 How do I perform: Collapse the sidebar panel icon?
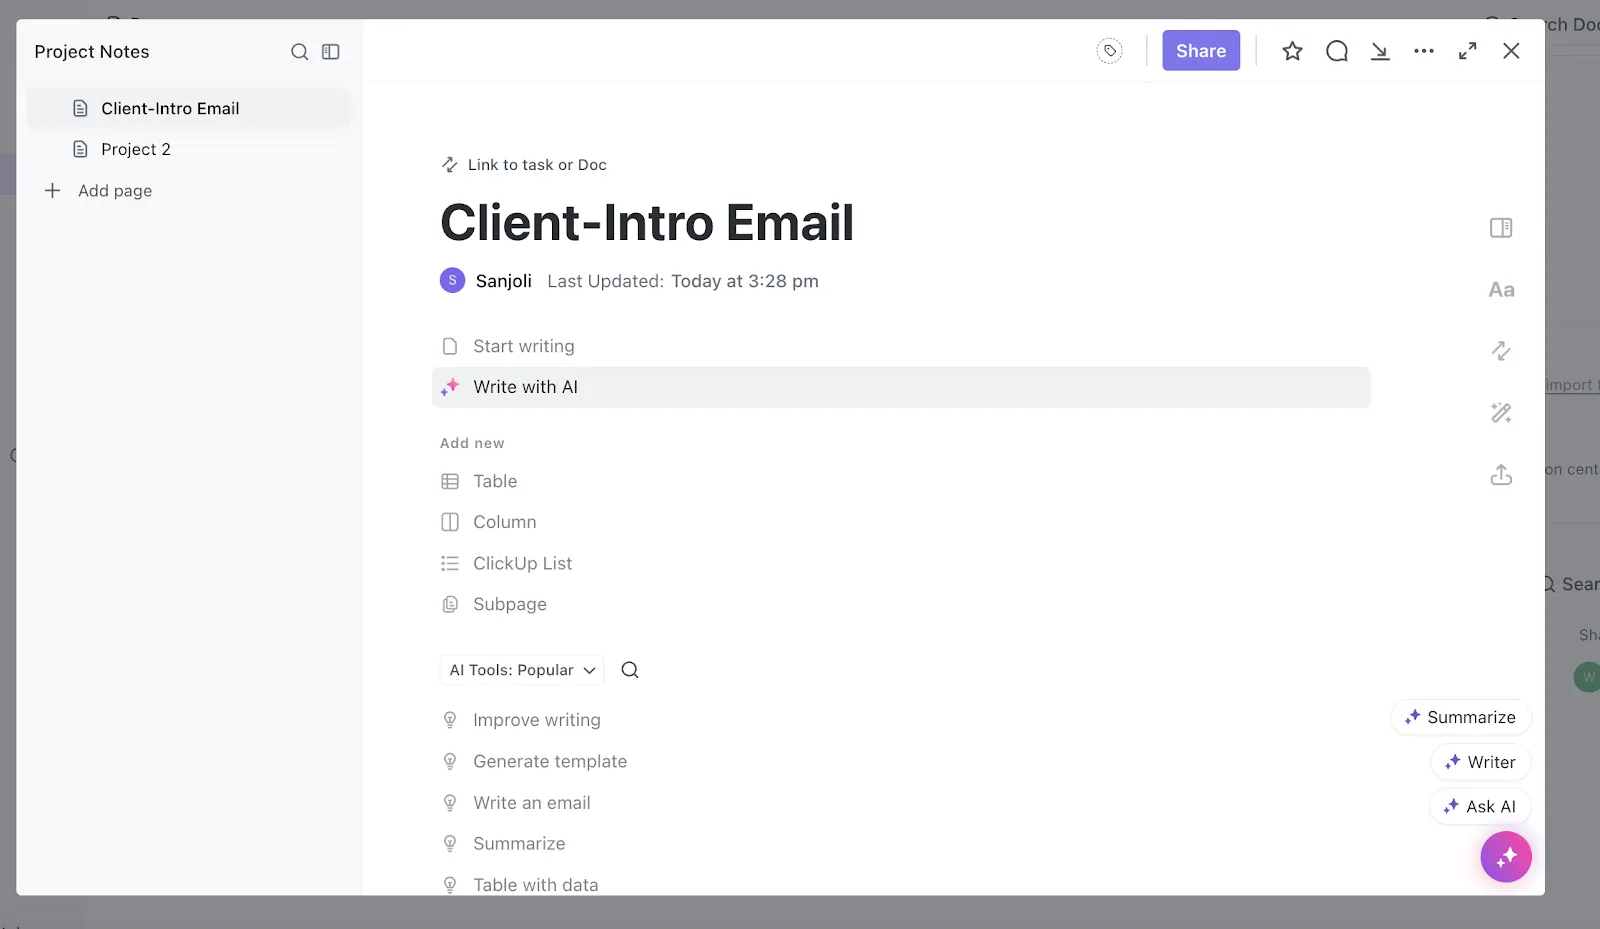coord(331,52)
